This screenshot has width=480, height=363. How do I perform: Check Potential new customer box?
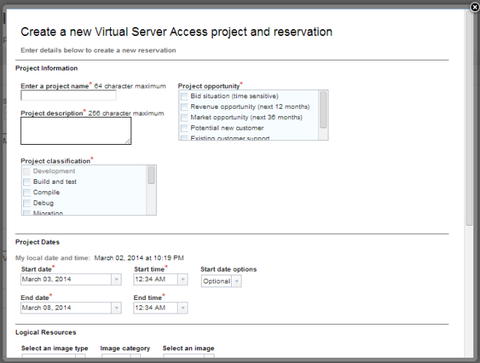[184, 128]
